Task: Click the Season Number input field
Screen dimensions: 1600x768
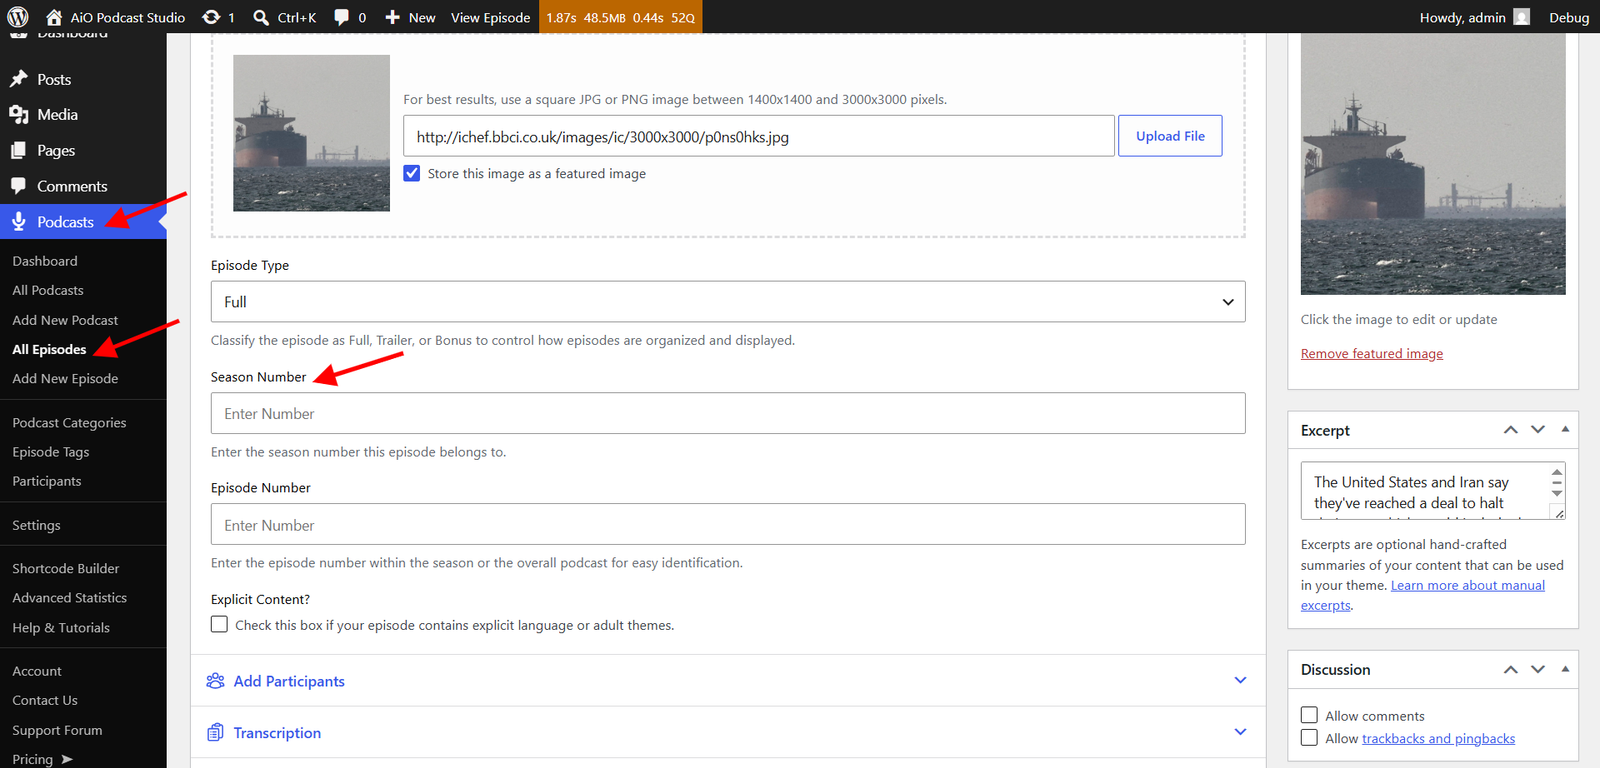Action: [728, 413]
